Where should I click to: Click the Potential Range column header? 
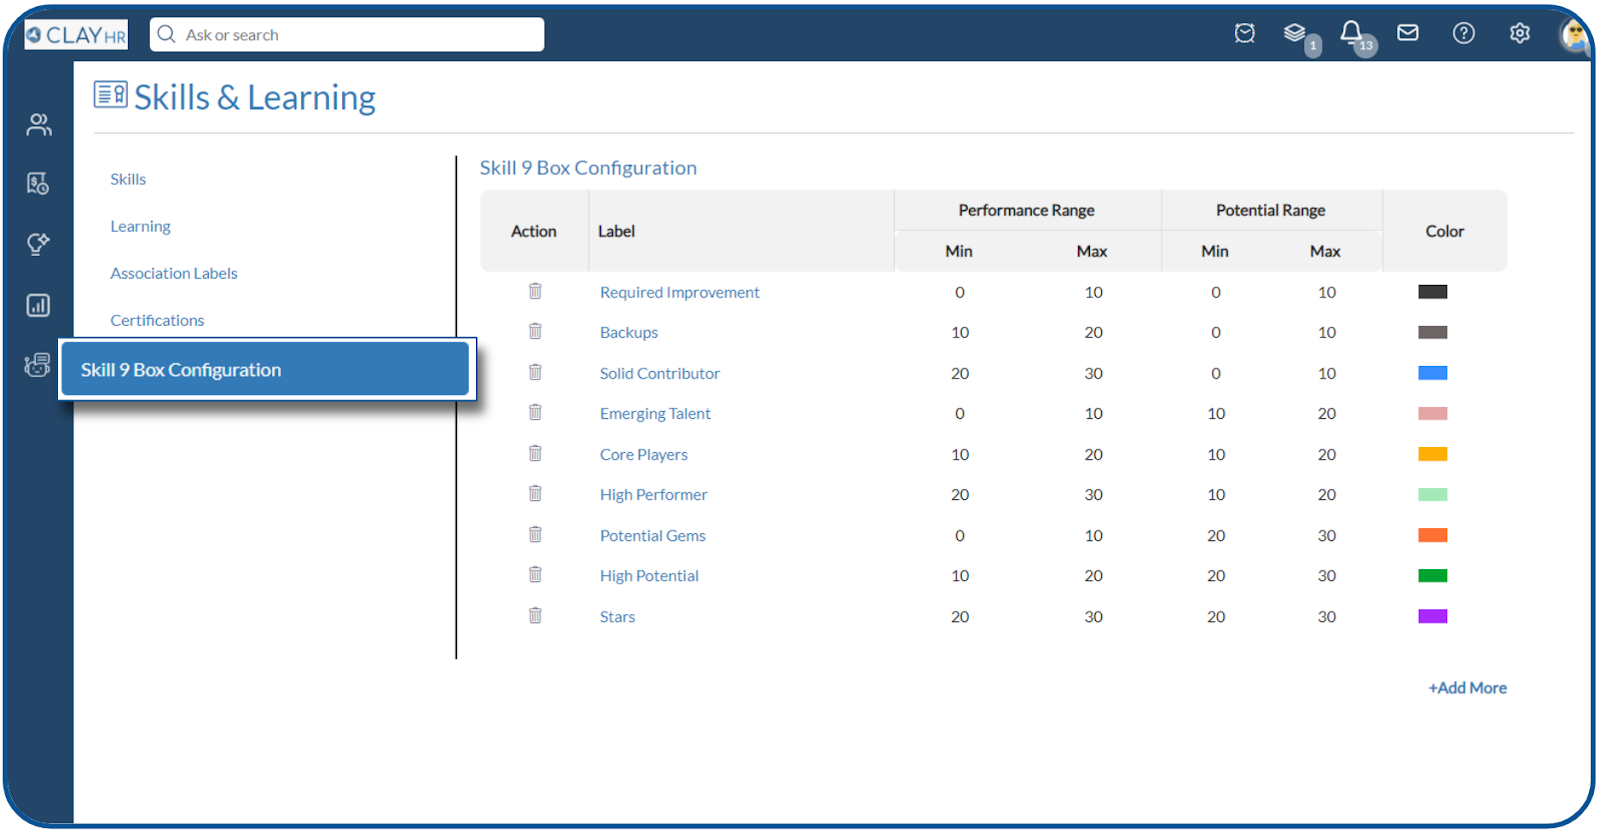click(x=1270, y=210)
